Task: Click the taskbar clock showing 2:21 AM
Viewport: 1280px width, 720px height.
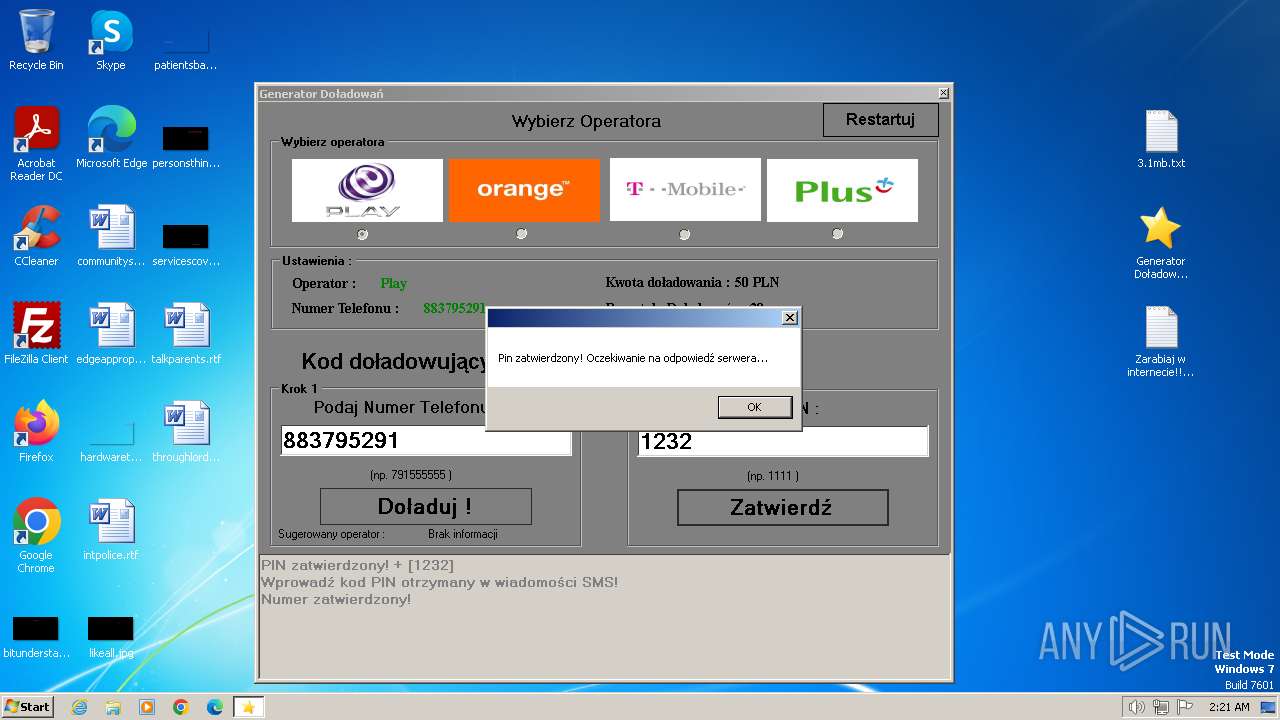Action: [1230, 707]
